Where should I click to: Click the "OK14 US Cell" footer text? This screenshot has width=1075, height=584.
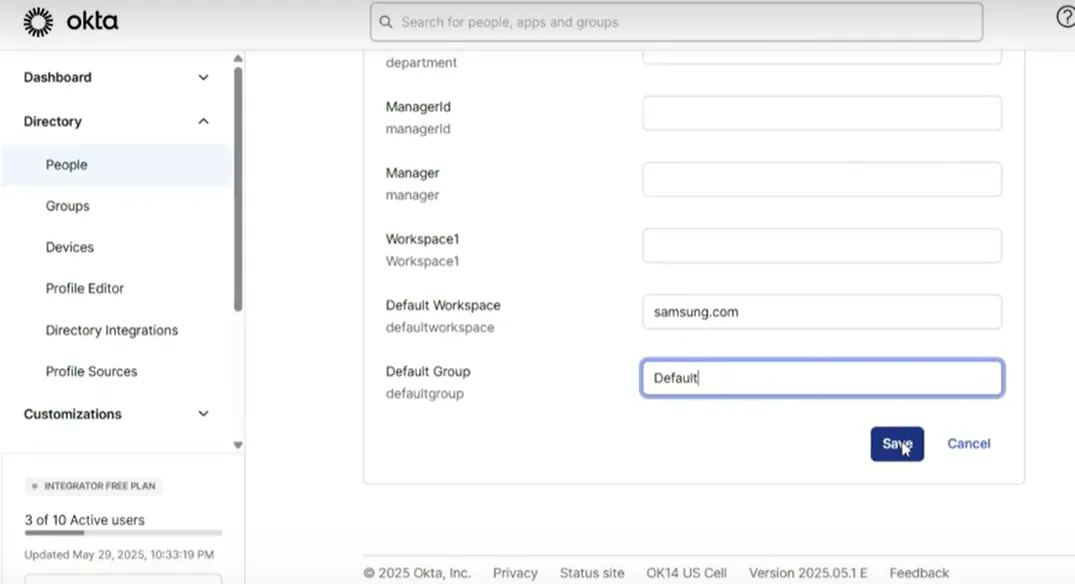(x=686, y=572)
